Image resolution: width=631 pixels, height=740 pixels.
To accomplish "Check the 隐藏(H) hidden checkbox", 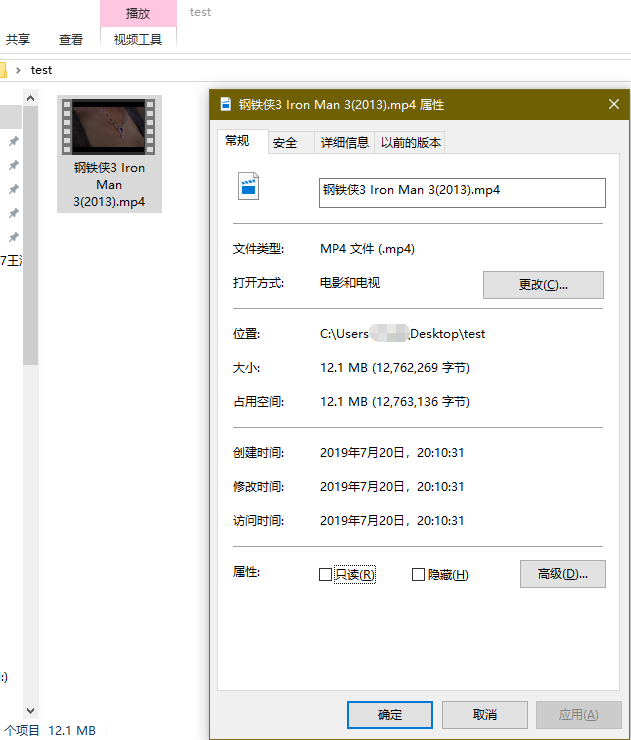I will (x=418, y=574).
